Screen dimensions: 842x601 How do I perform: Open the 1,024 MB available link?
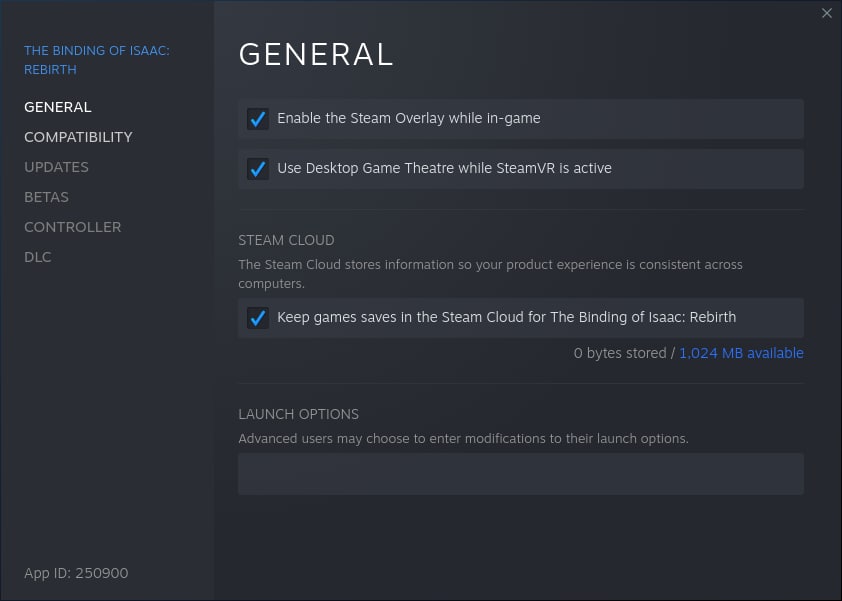pyautogui.click(x=741, y=353)
